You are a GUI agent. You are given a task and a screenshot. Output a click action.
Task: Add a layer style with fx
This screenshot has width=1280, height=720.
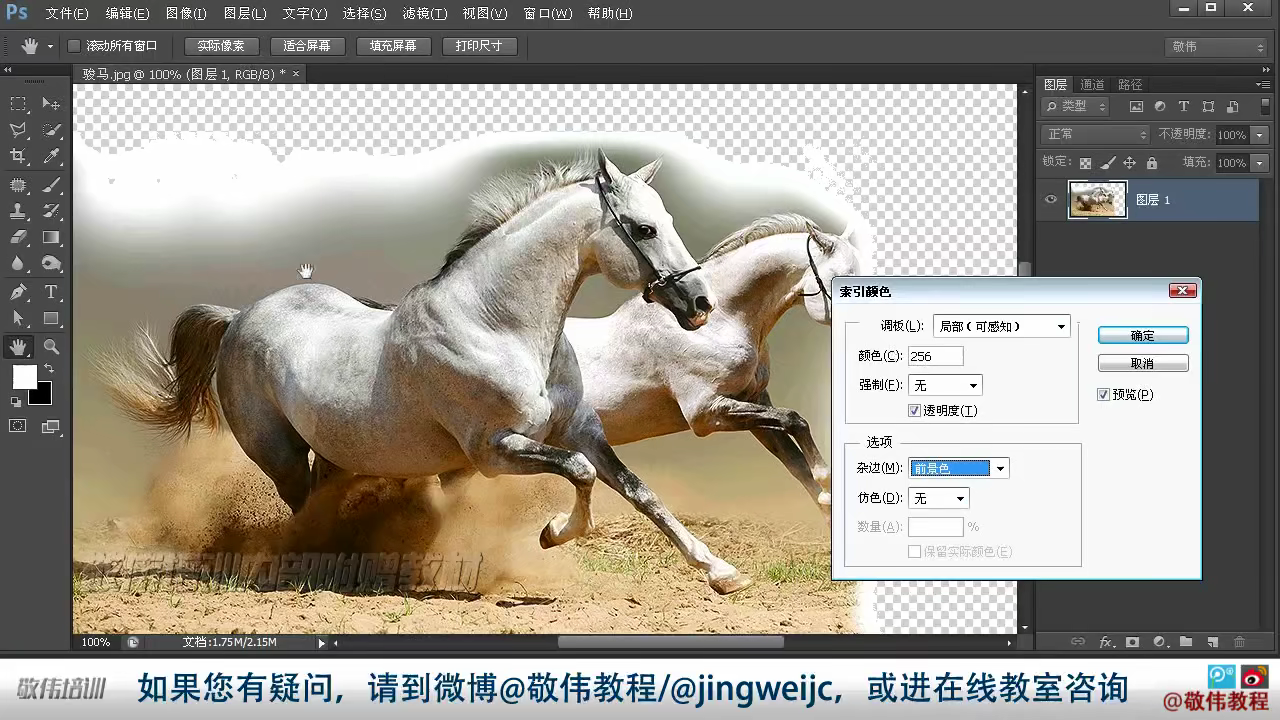(1106, 642)
